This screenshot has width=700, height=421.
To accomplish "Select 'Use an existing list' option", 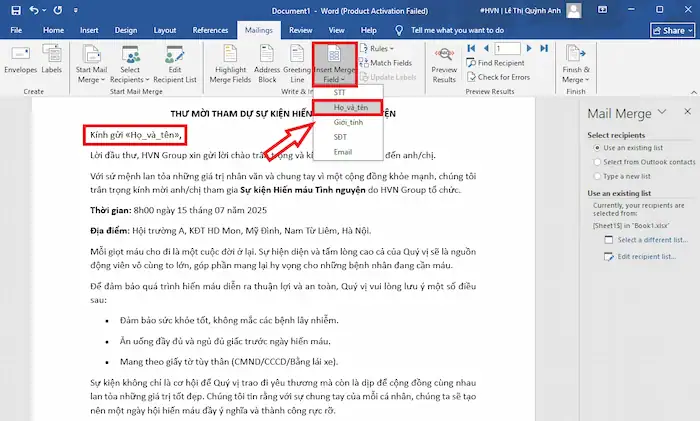I will 595,147.
